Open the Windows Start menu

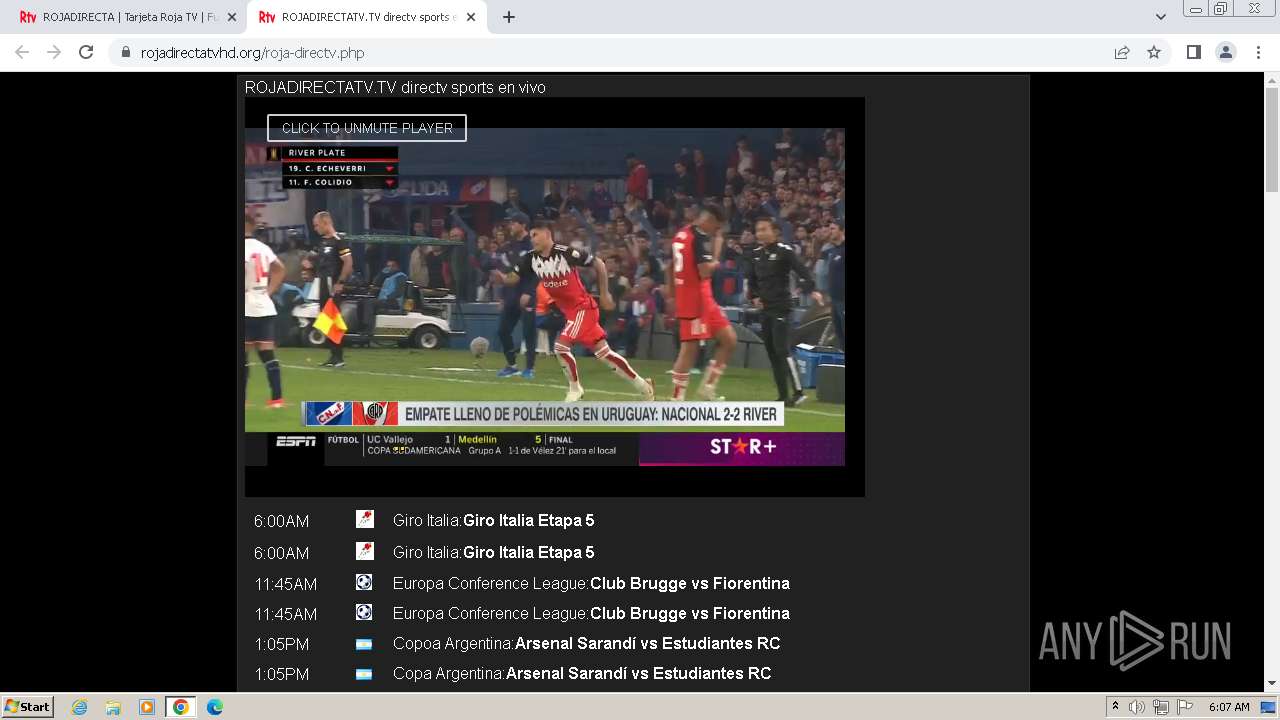[x=27, y=707]
